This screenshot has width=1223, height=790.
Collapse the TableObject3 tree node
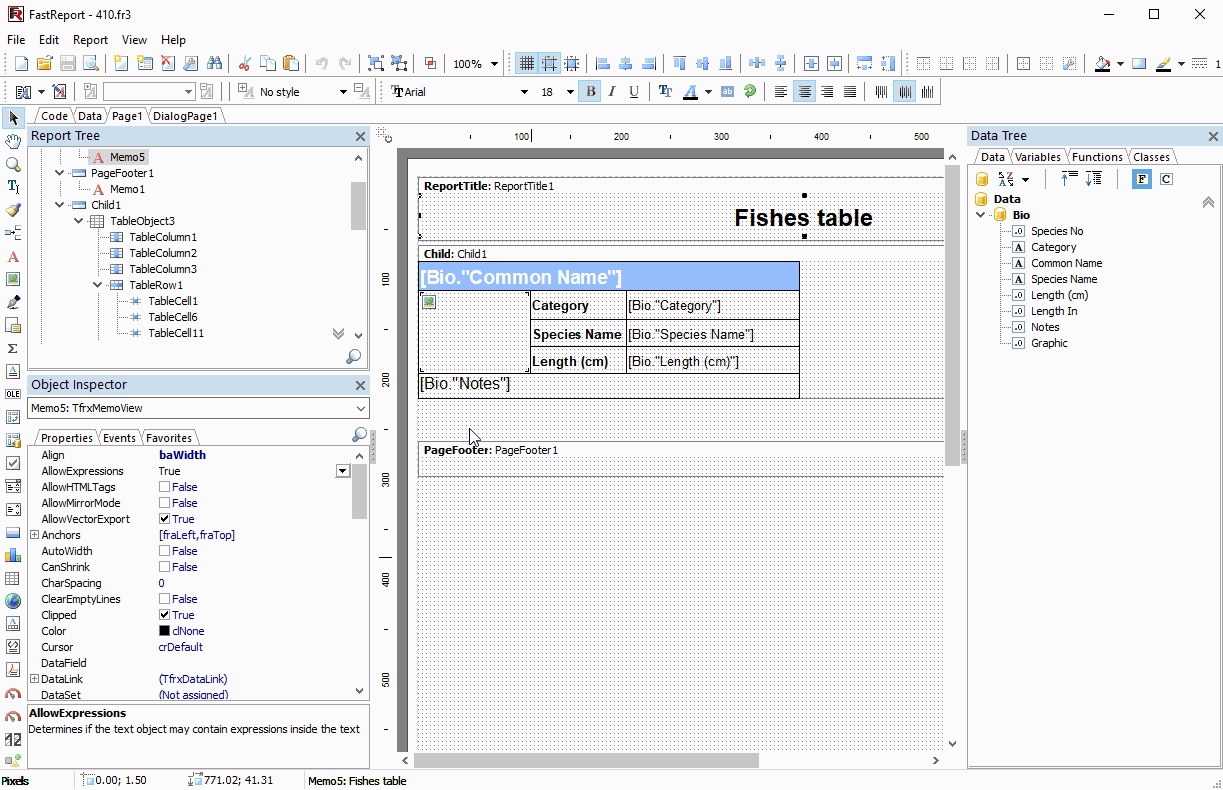[x=79, y=221]
